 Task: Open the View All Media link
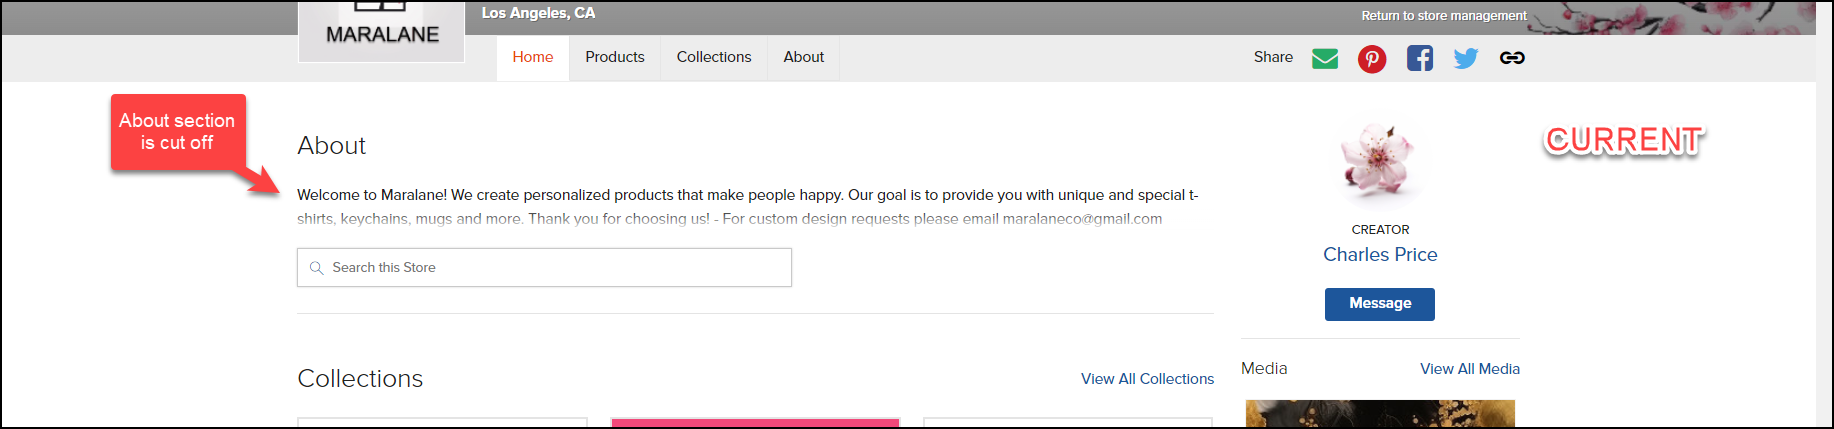(1470, 369)
